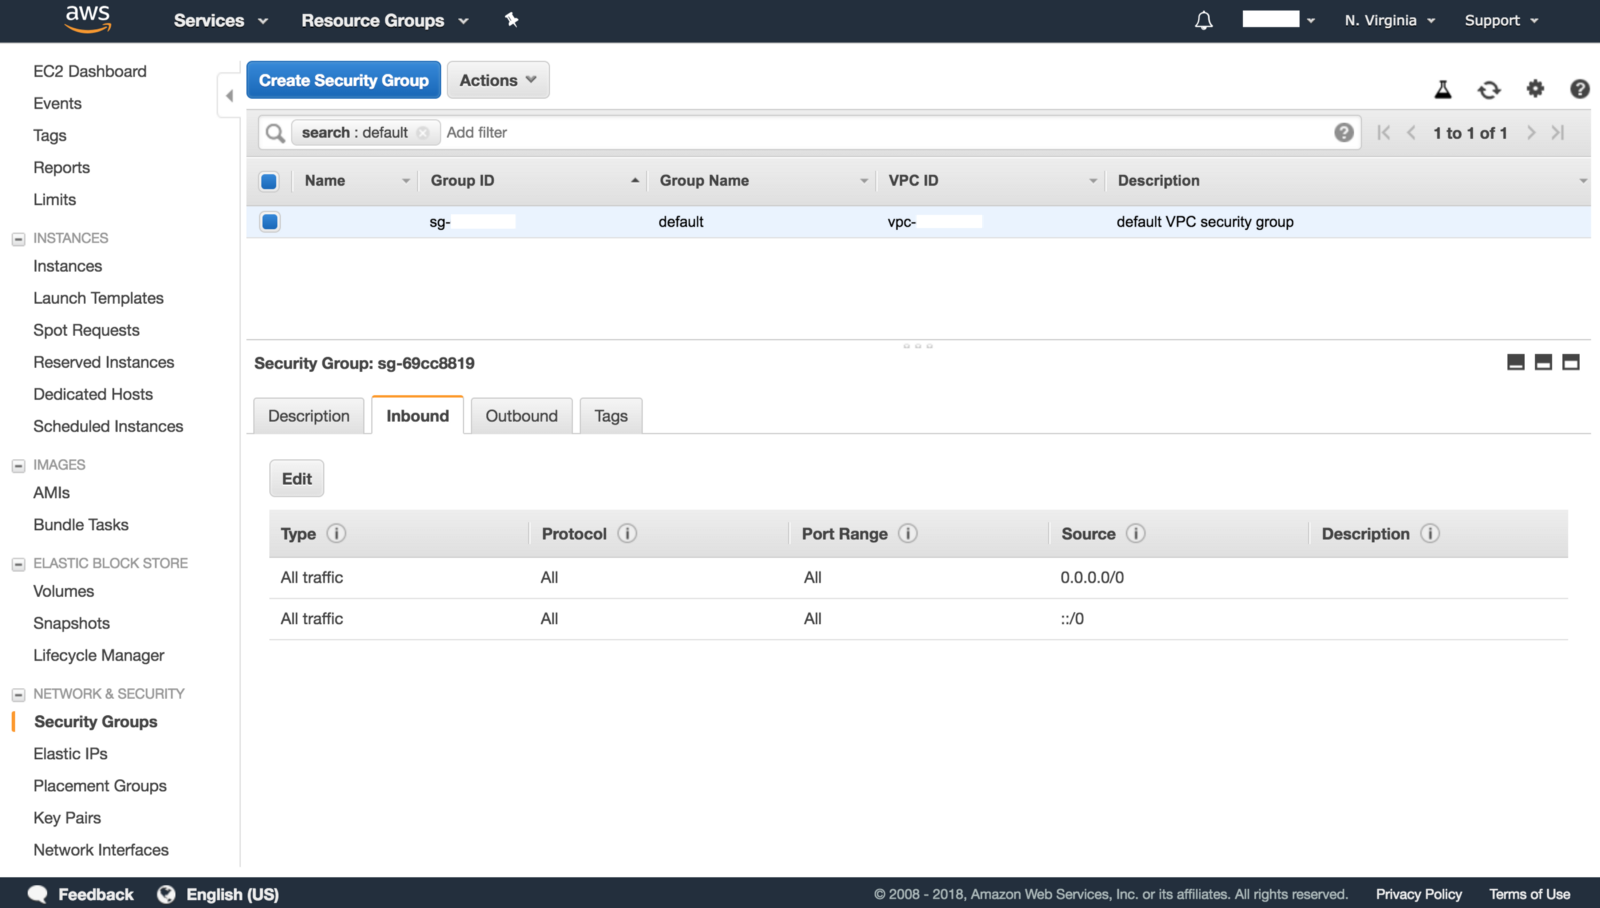This screenshot has width=1600, height=908.
Task: Switch to the Description tab
Action: pyautogui.click(x=309, y=416)
